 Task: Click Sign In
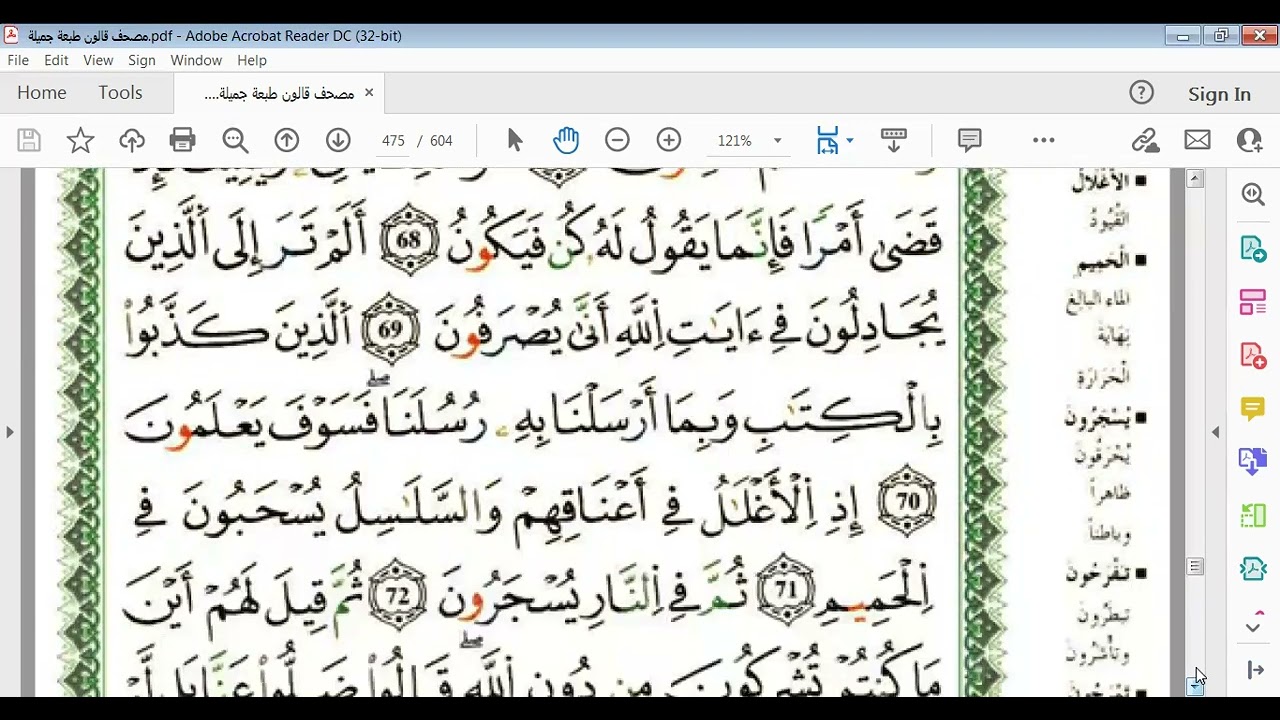click(x=1219, y=94)
